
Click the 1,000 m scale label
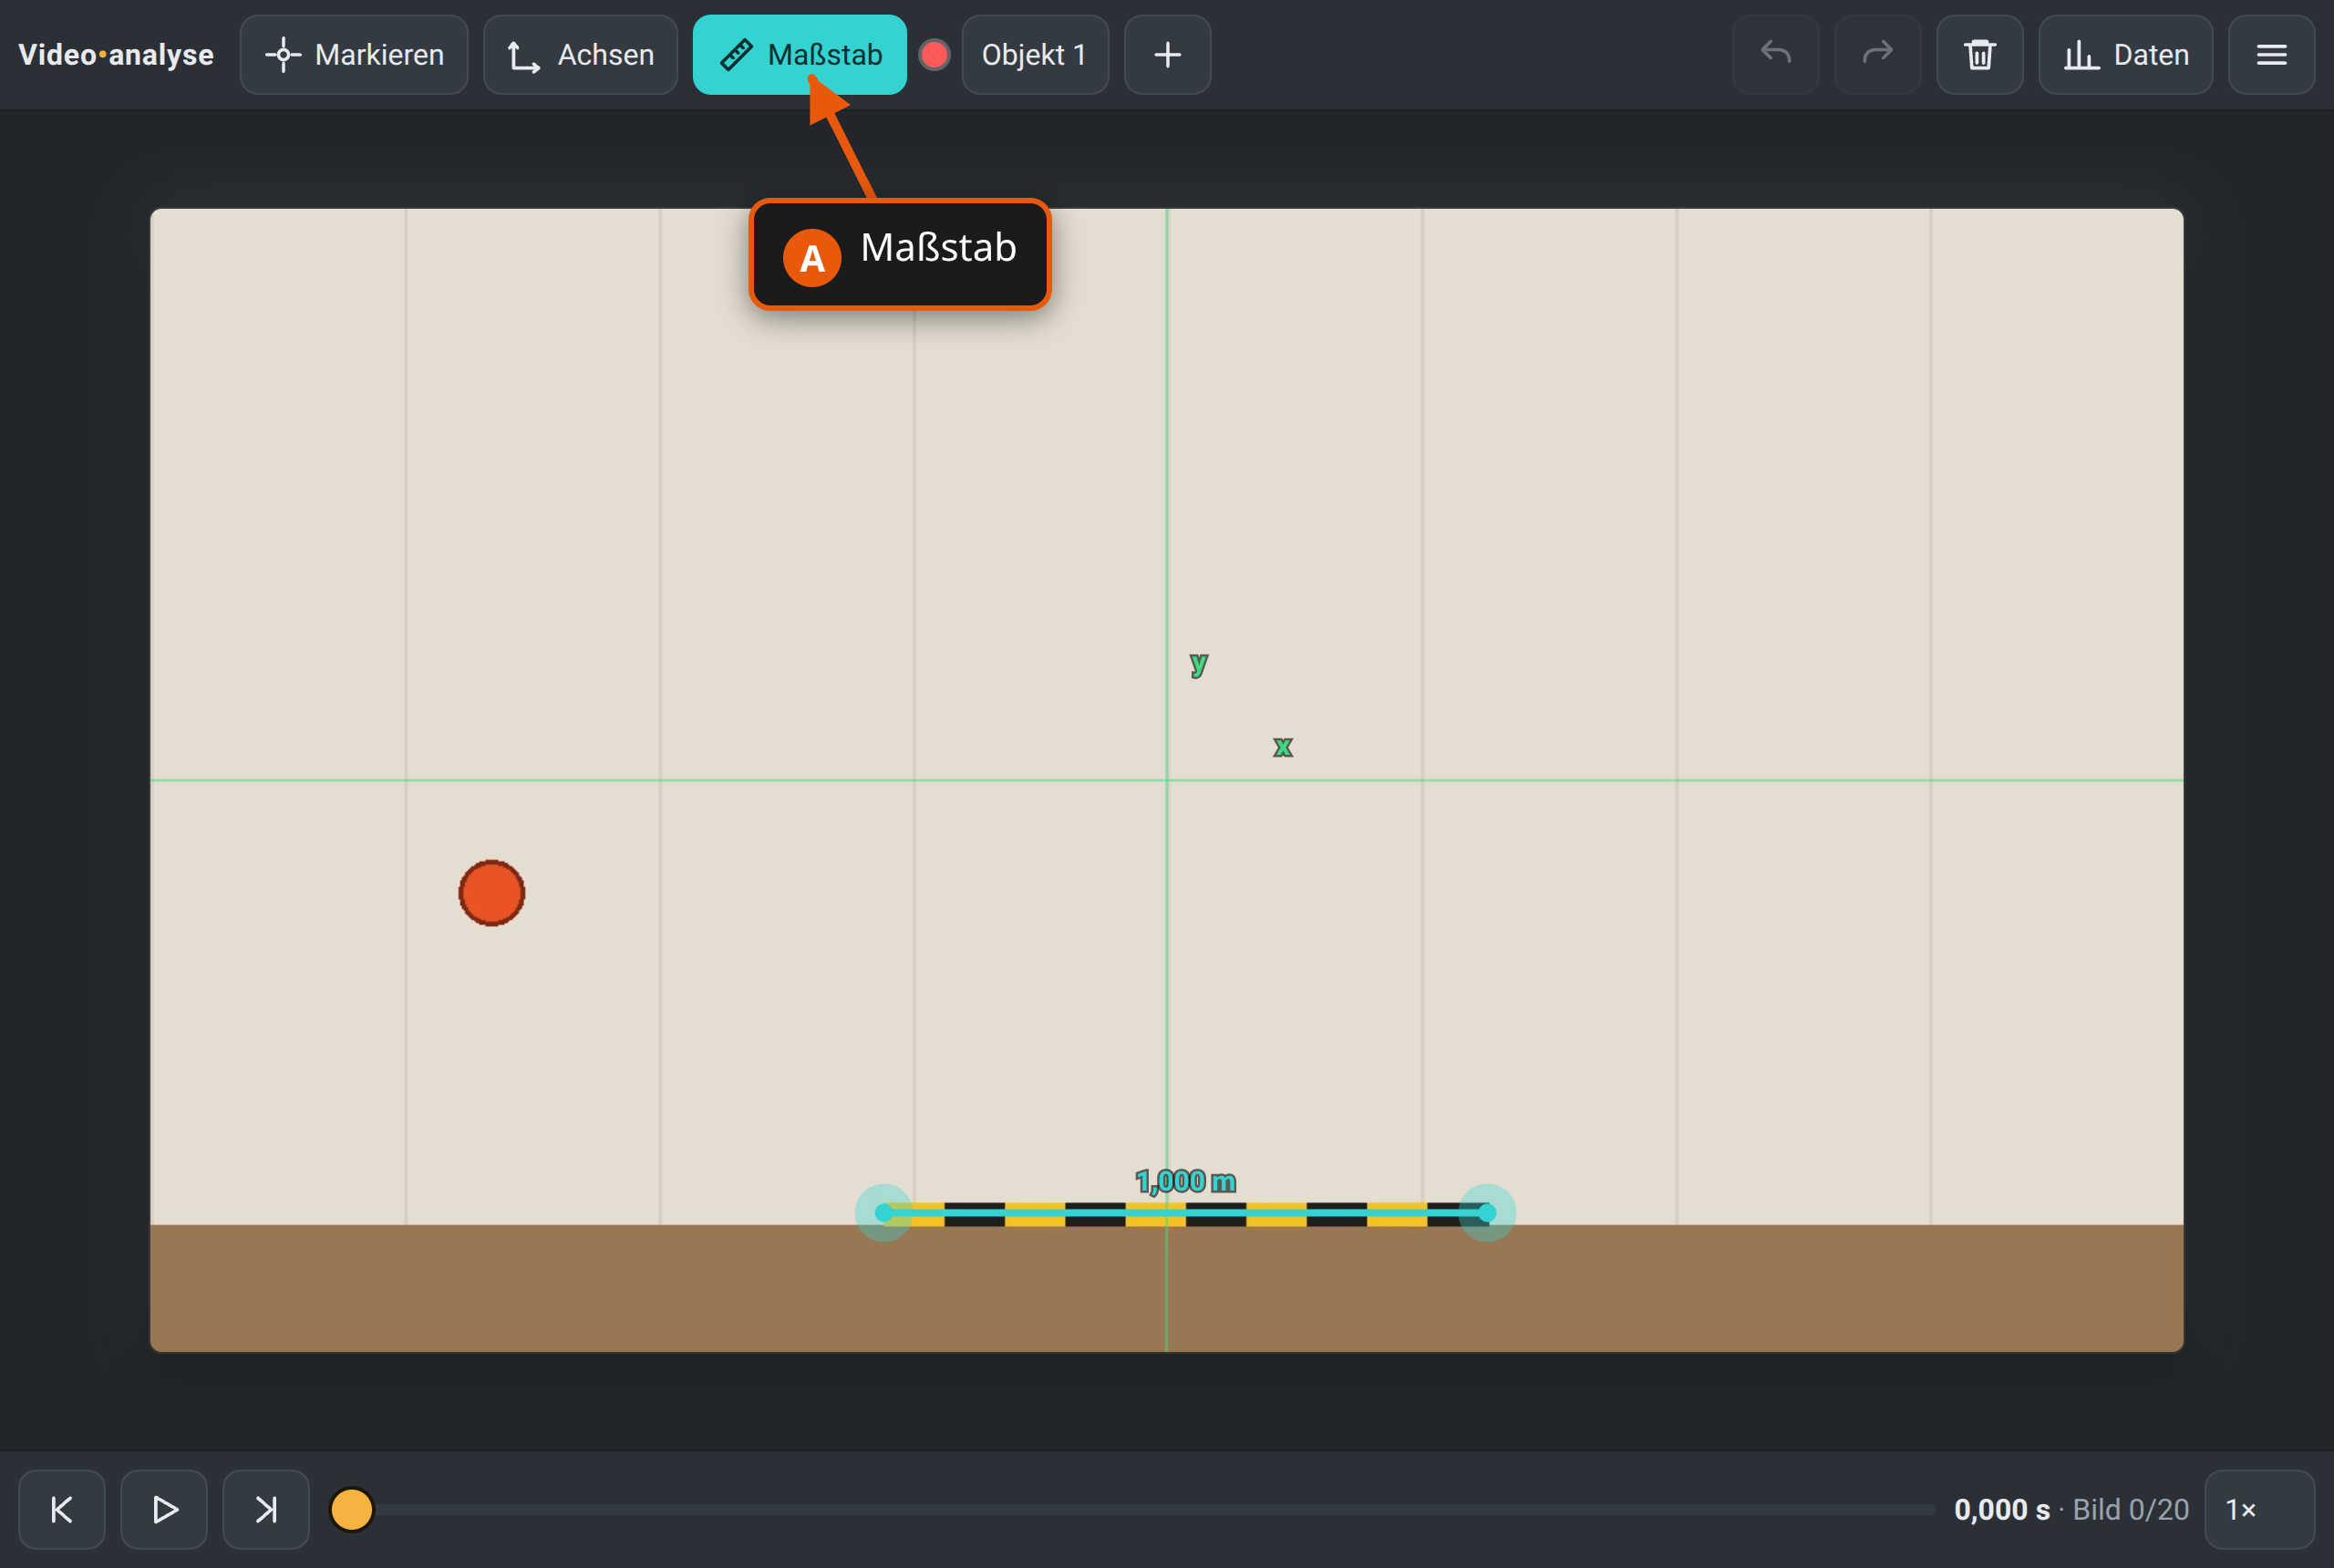click(1186, 1182)
